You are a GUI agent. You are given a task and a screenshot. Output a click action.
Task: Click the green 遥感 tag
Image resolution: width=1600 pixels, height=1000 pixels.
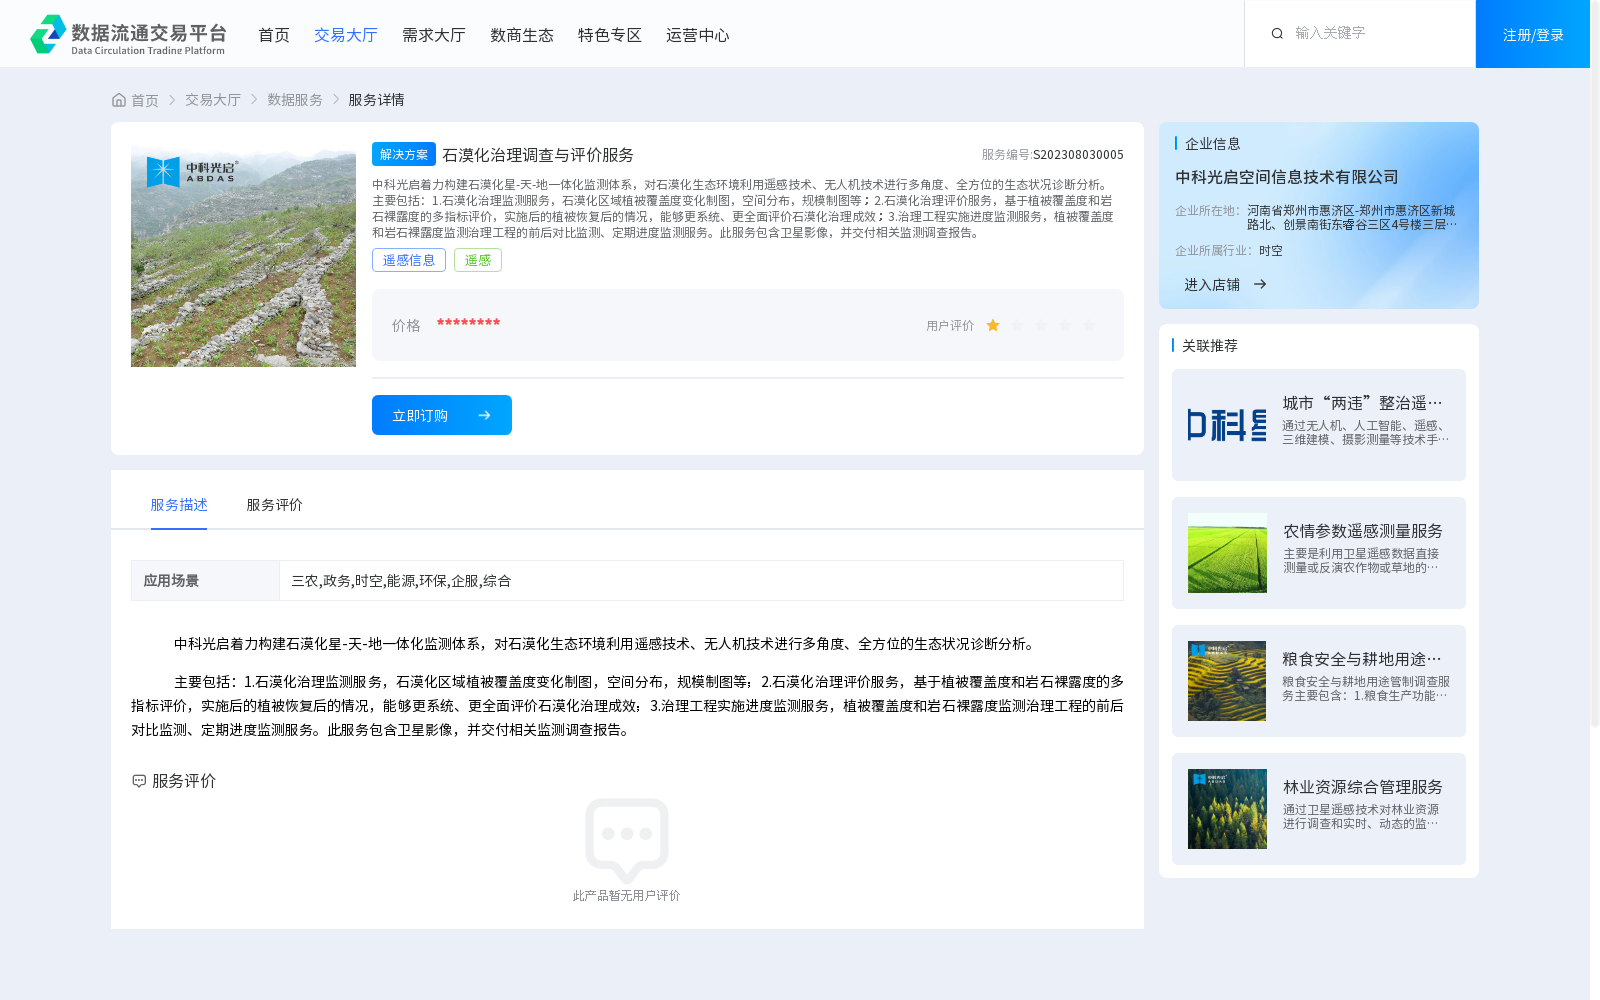click(x=478, y=260)
